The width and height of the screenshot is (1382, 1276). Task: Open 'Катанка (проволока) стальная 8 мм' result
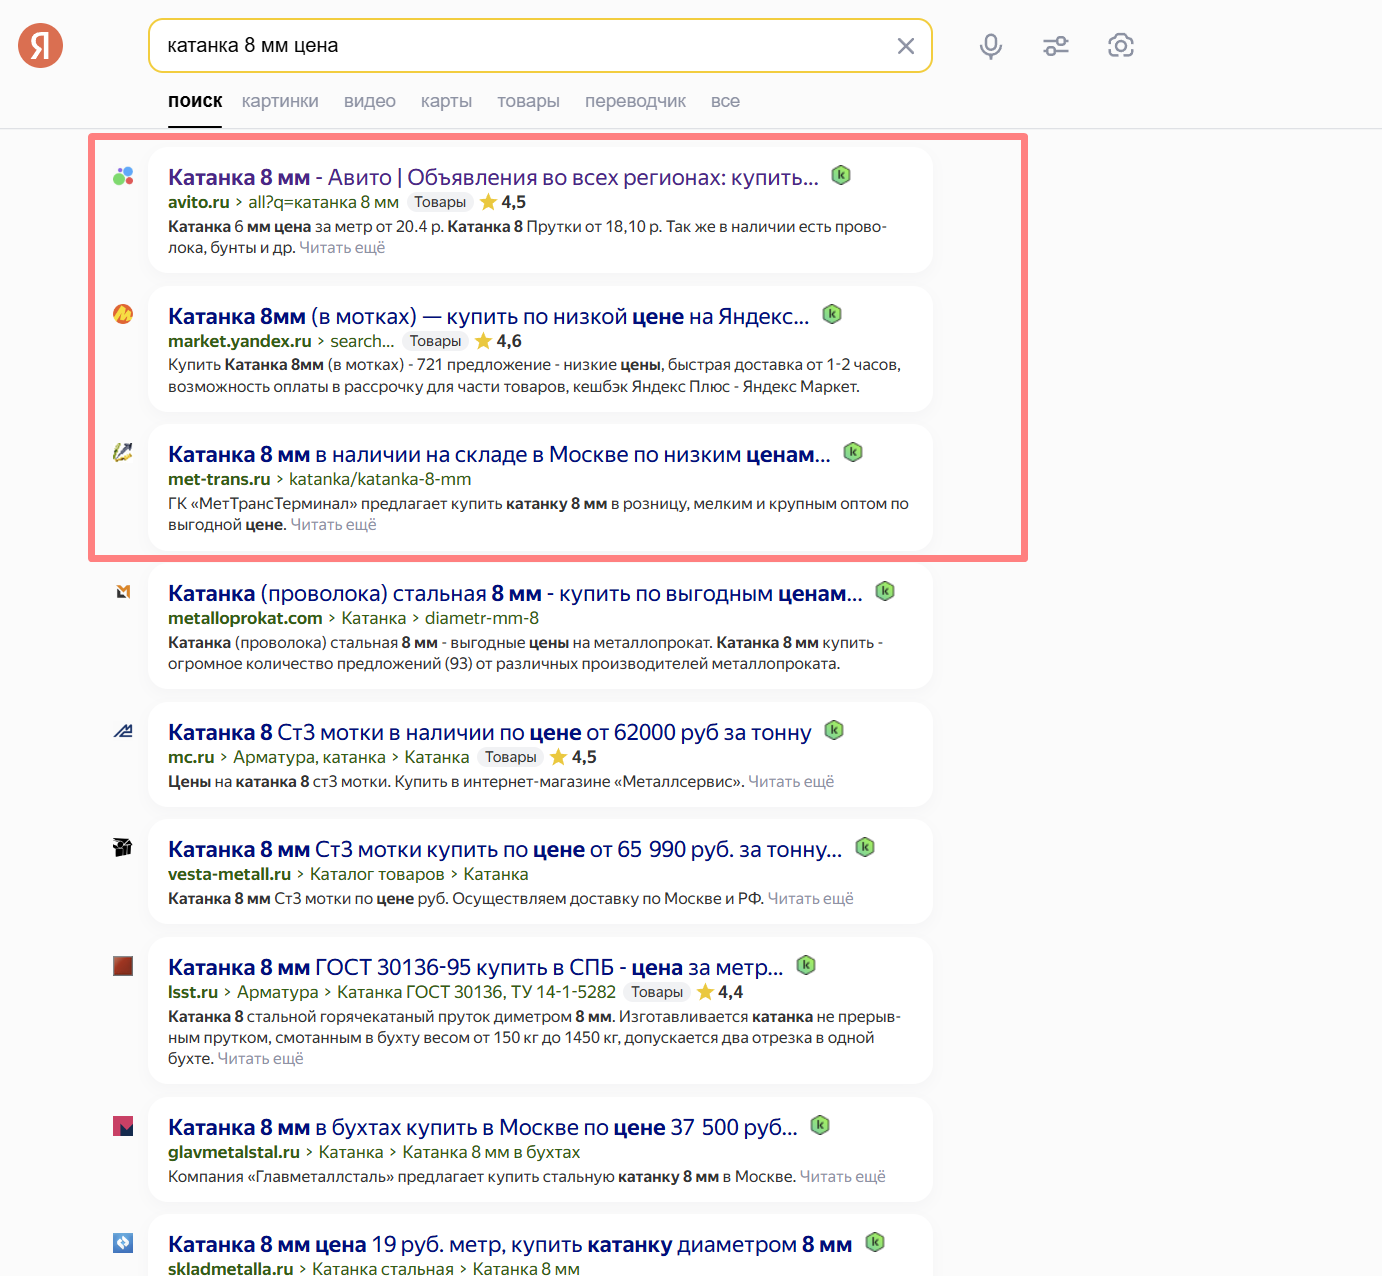click(x=515, y=593)
